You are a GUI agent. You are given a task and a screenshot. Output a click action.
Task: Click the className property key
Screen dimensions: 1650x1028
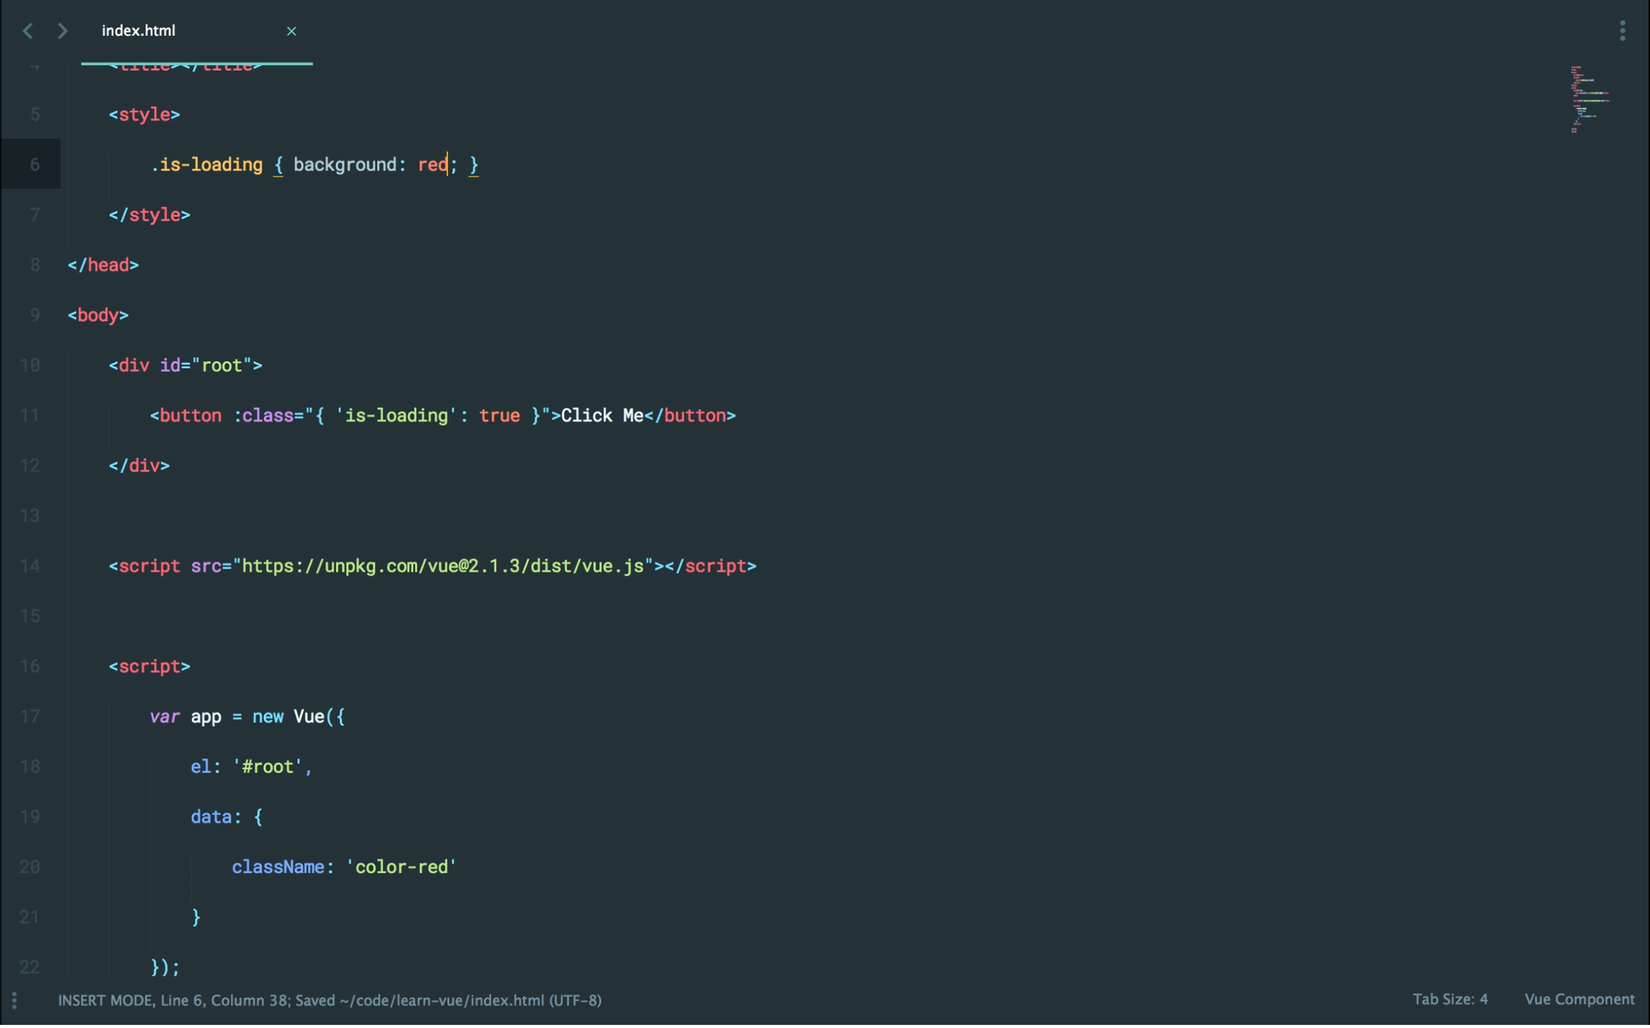click(x=278, y=866)
